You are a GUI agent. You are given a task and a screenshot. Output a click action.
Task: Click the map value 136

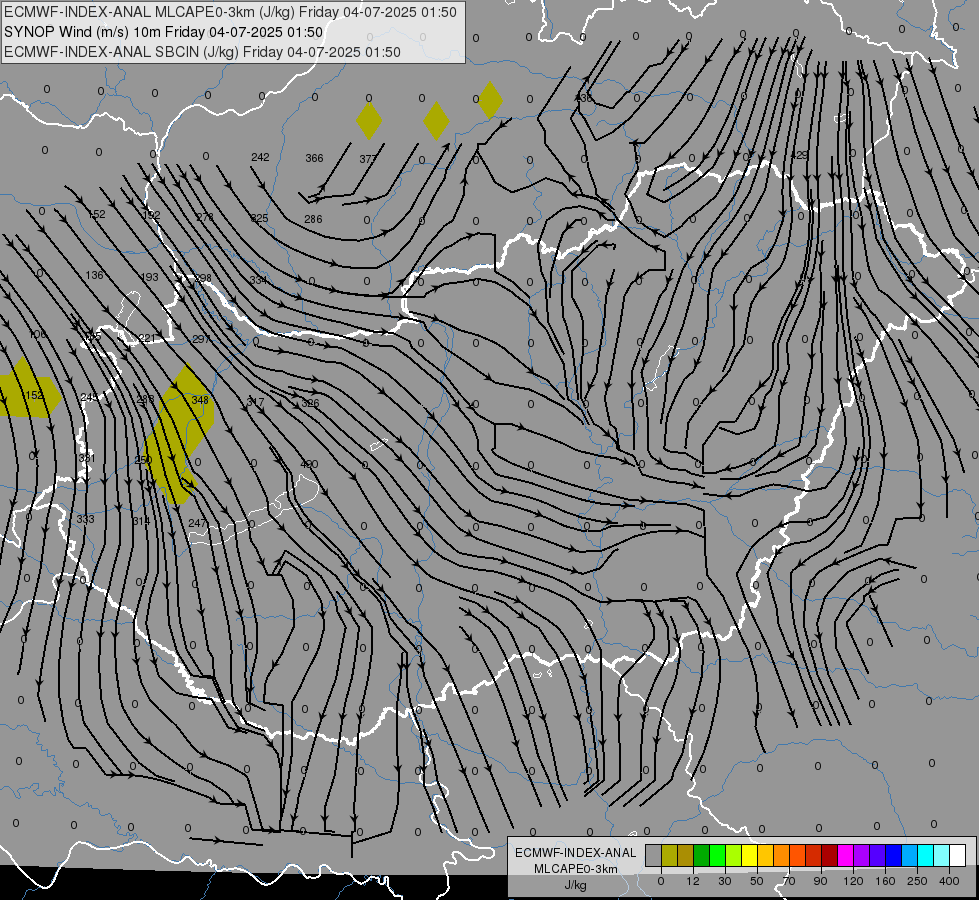(x=94, y=275)
